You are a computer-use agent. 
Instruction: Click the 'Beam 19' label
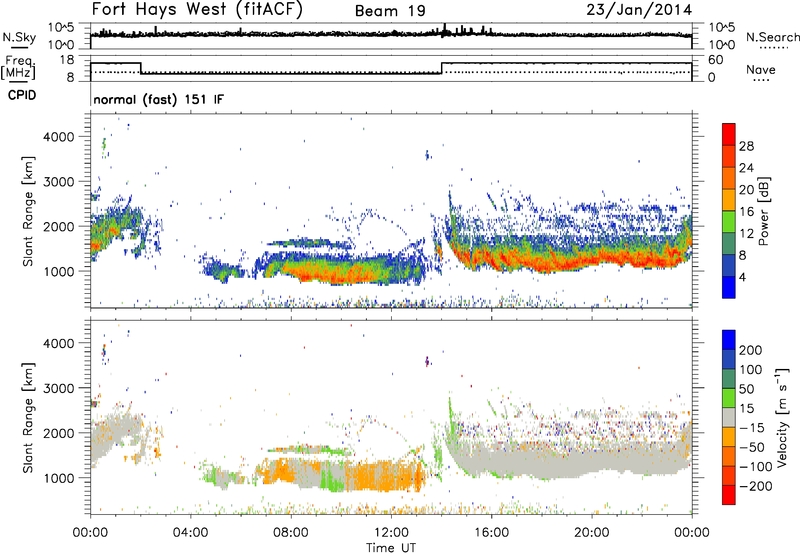pos(390,11)
